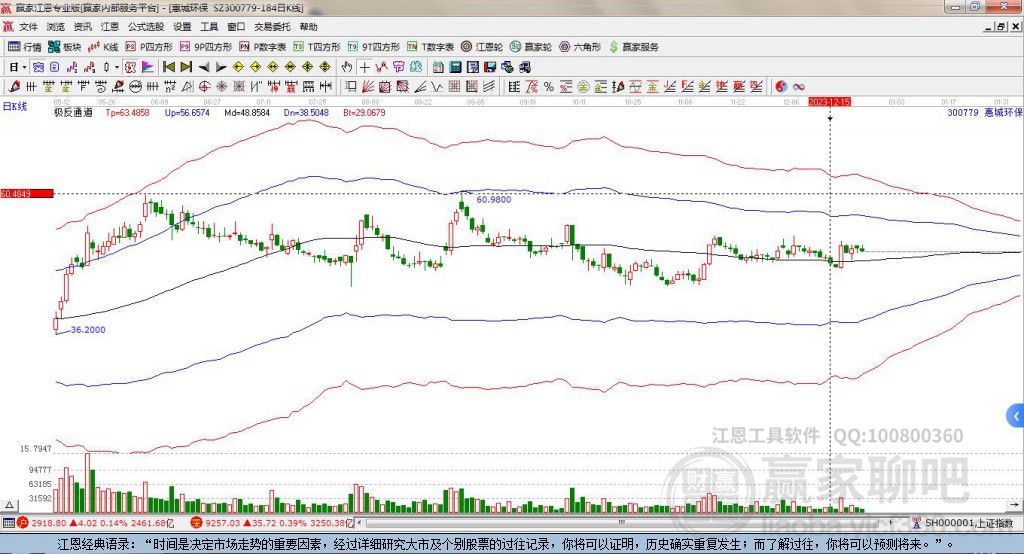Open the 江恩 menu

click(x=110, y=27)
